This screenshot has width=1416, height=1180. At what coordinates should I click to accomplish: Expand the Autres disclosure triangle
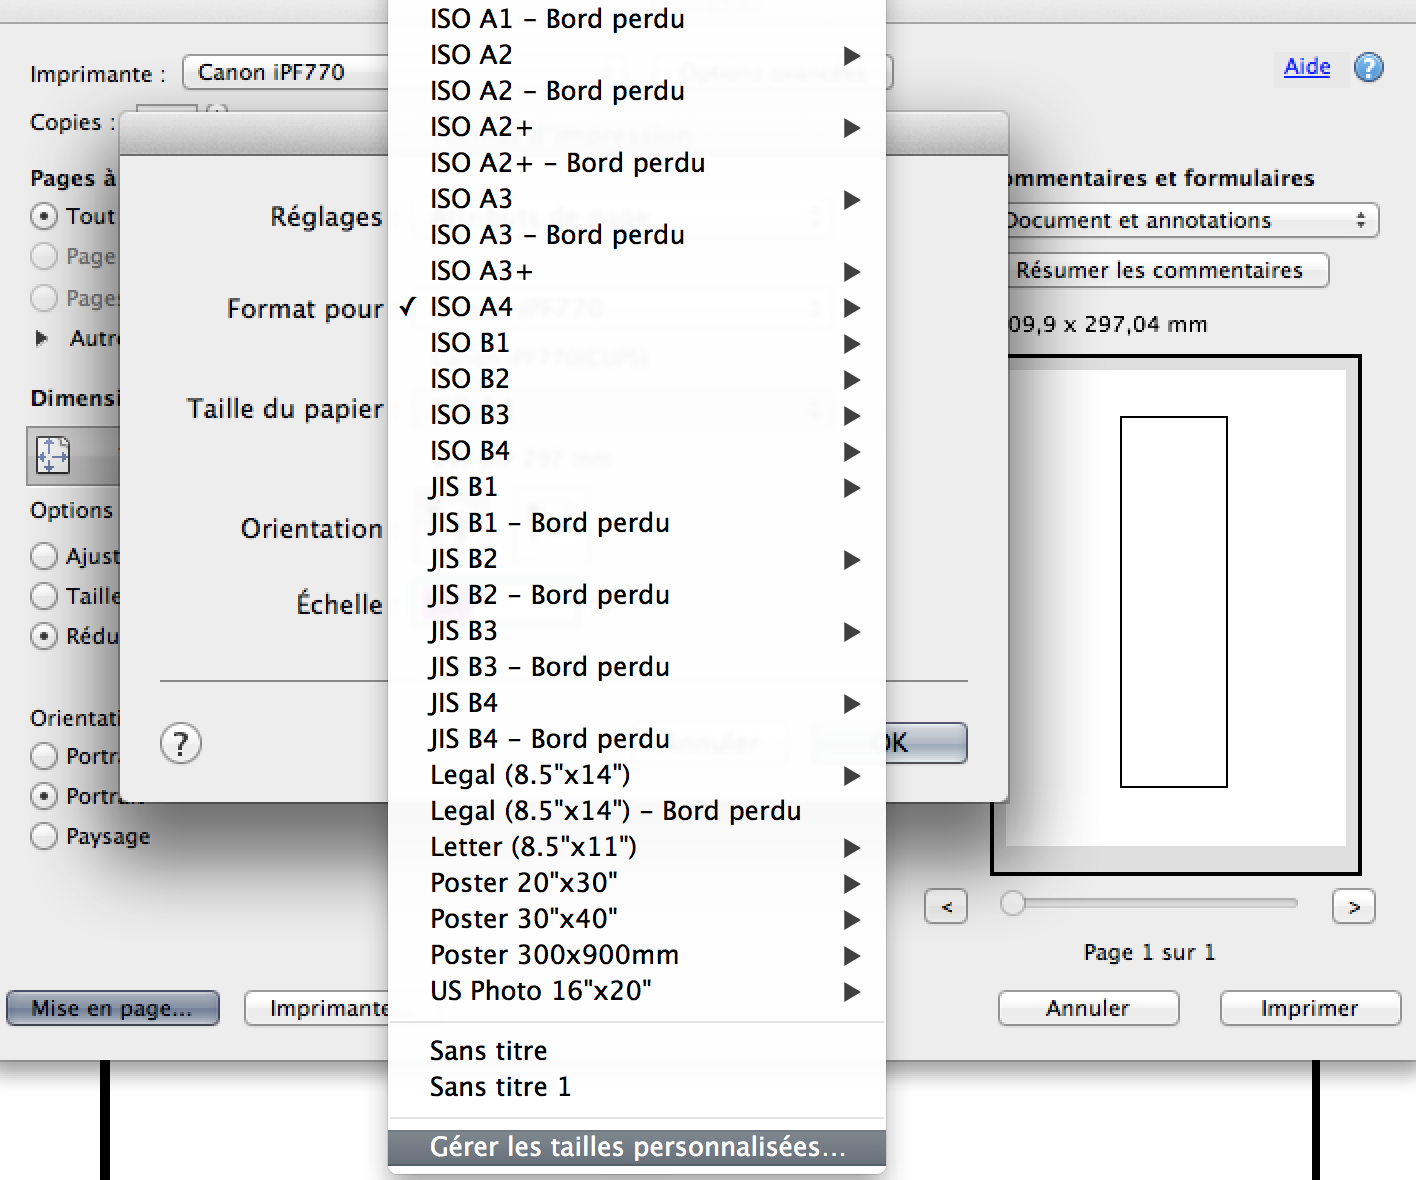[x=42, y=338]
